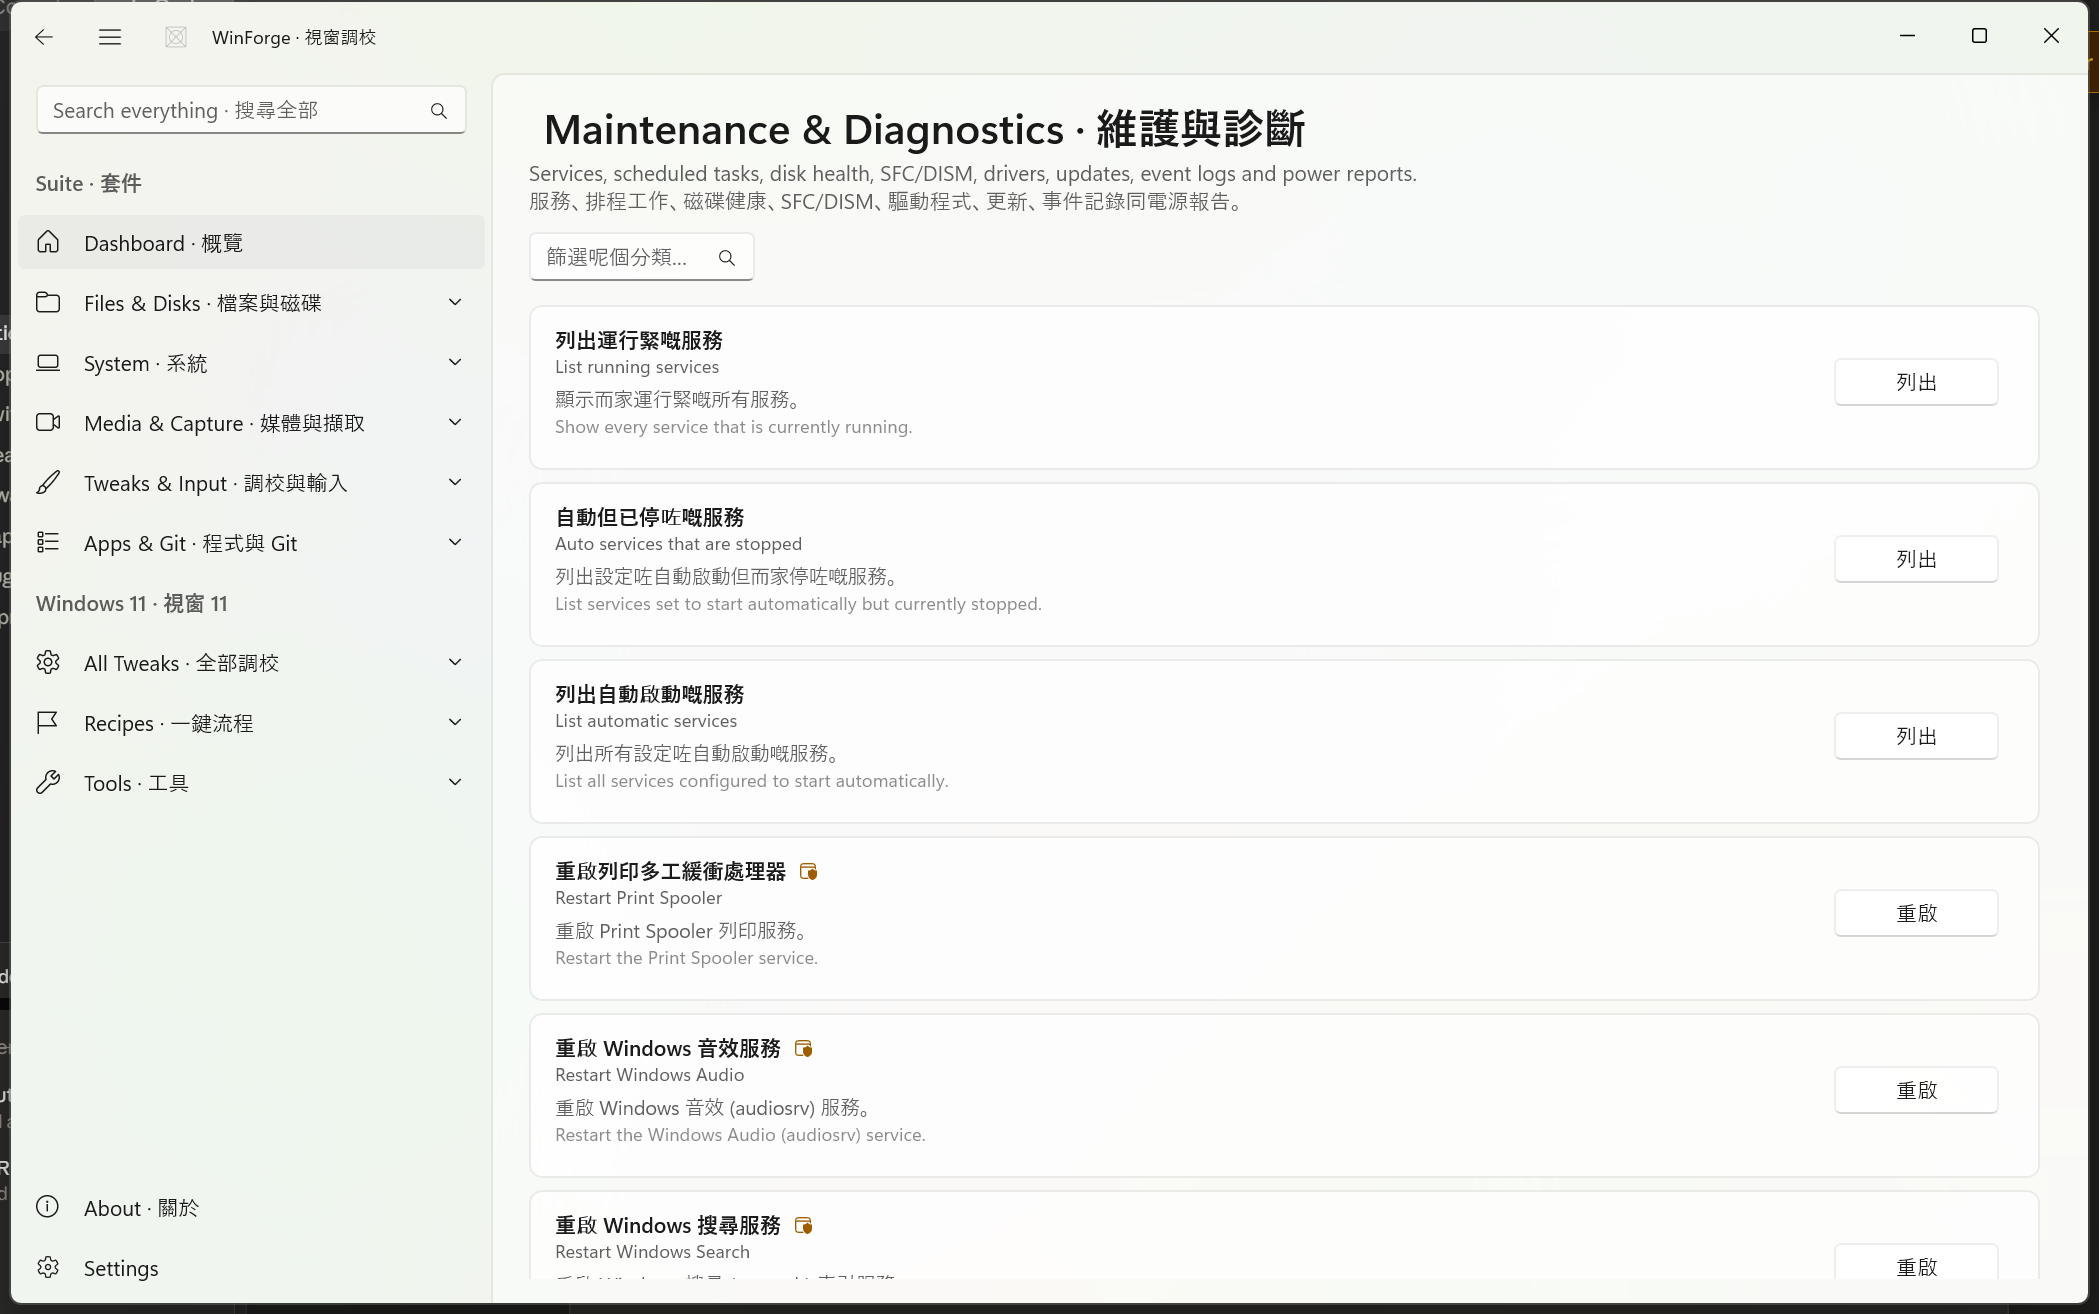Click the Recipes flag icon
Screen dimensions: 2099x1314
click(48, 722)
